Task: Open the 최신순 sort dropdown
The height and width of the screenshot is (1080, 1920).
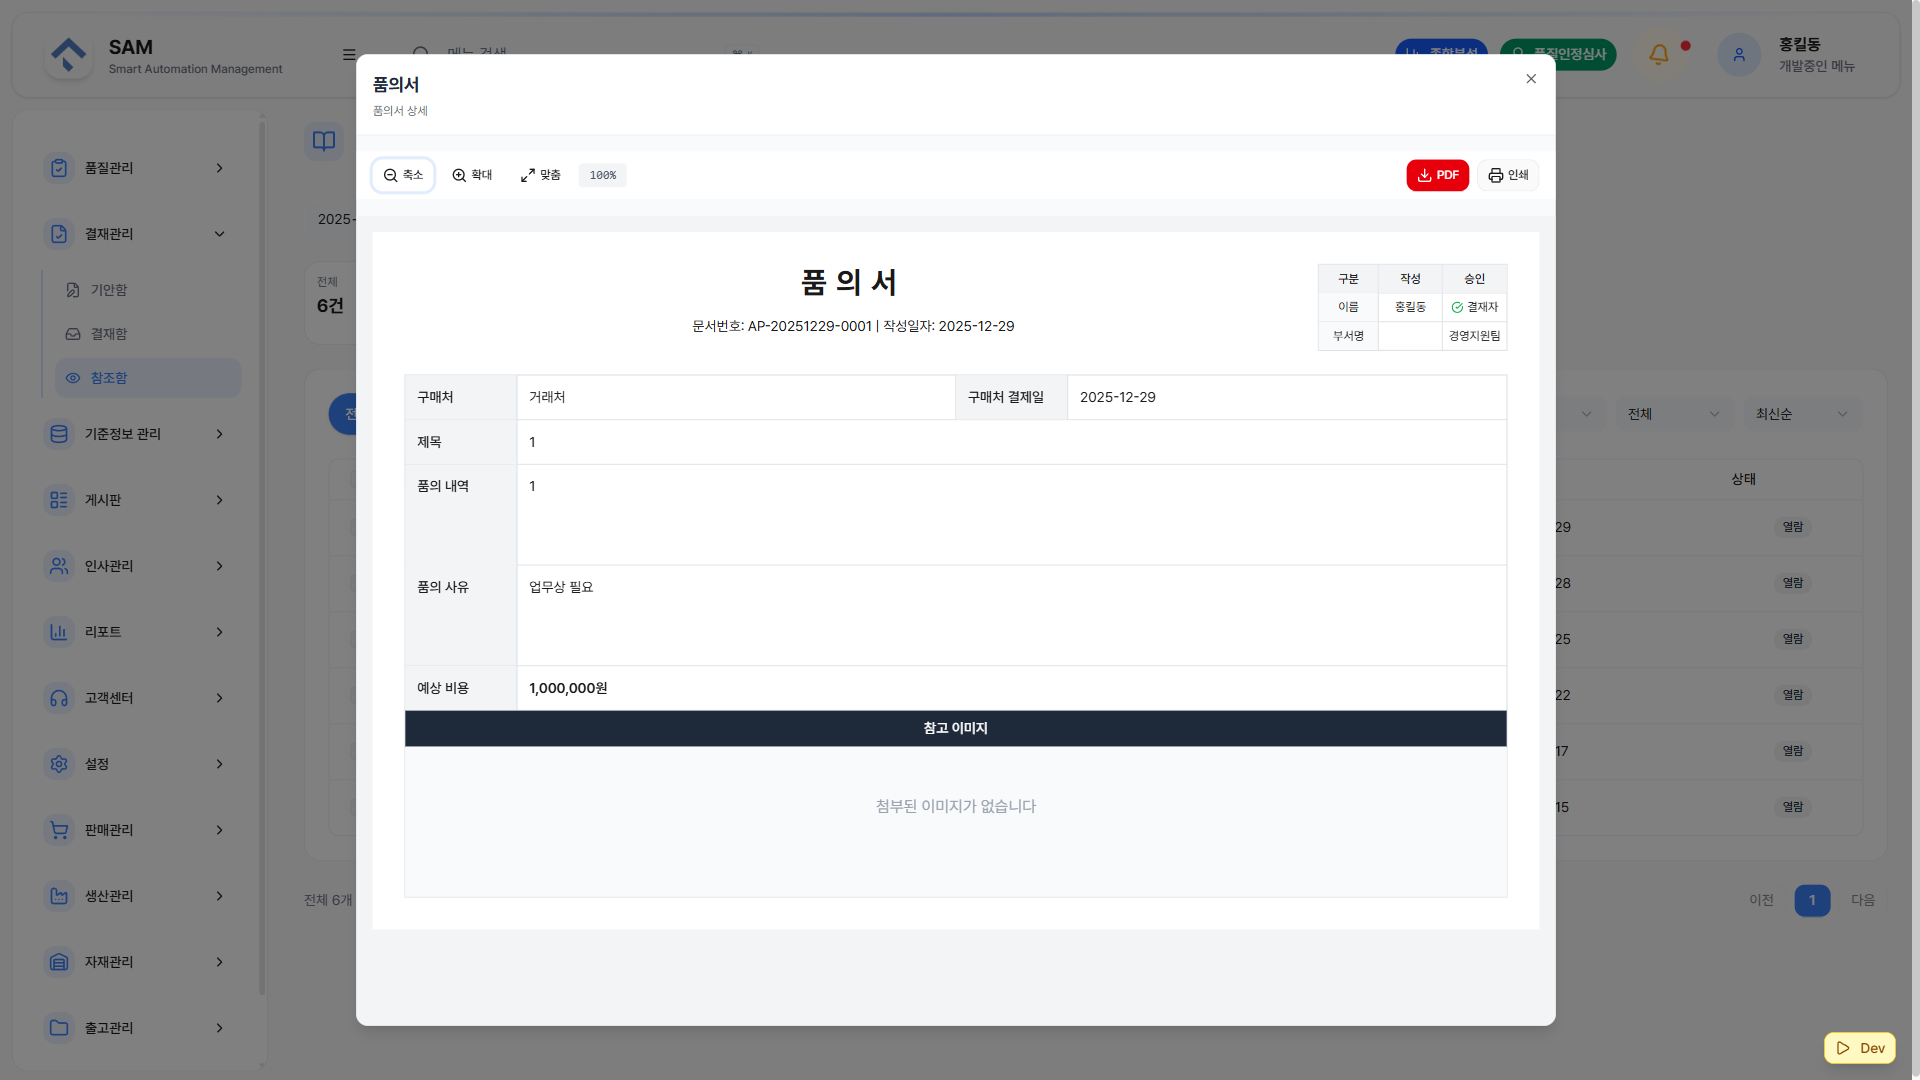Action: click(x=1801, y=414)
